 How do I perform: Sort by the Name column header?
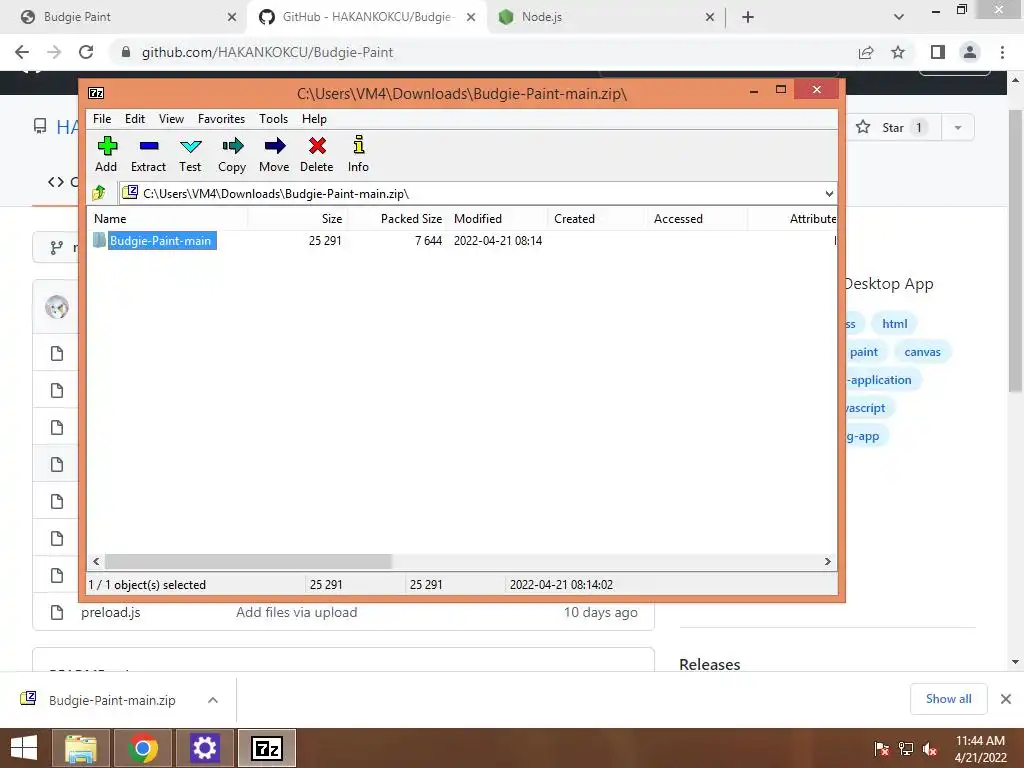[167, 219]
